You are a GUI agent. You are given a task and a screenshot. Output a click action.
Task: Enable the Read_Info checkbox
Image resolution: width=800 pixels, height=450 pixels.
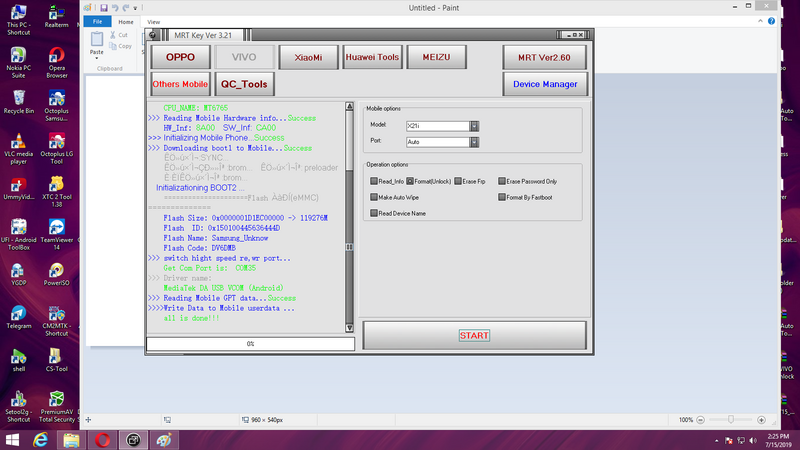coord(374,181)
